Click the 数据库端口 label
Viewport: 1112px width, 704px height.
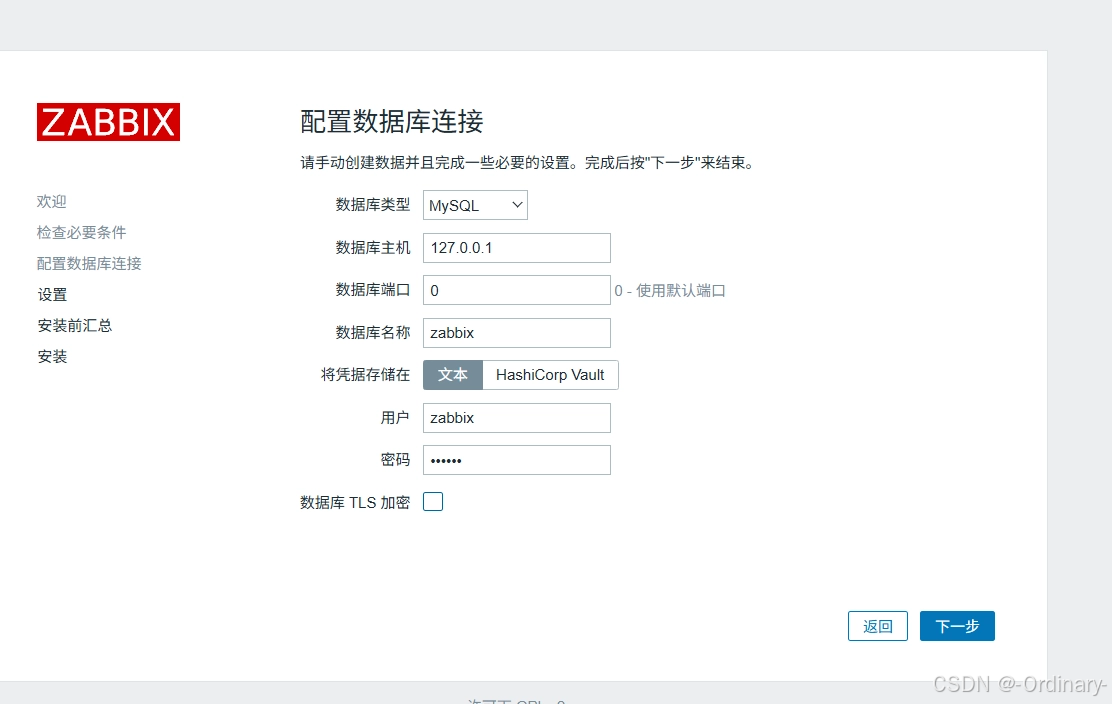pos(373,290)
